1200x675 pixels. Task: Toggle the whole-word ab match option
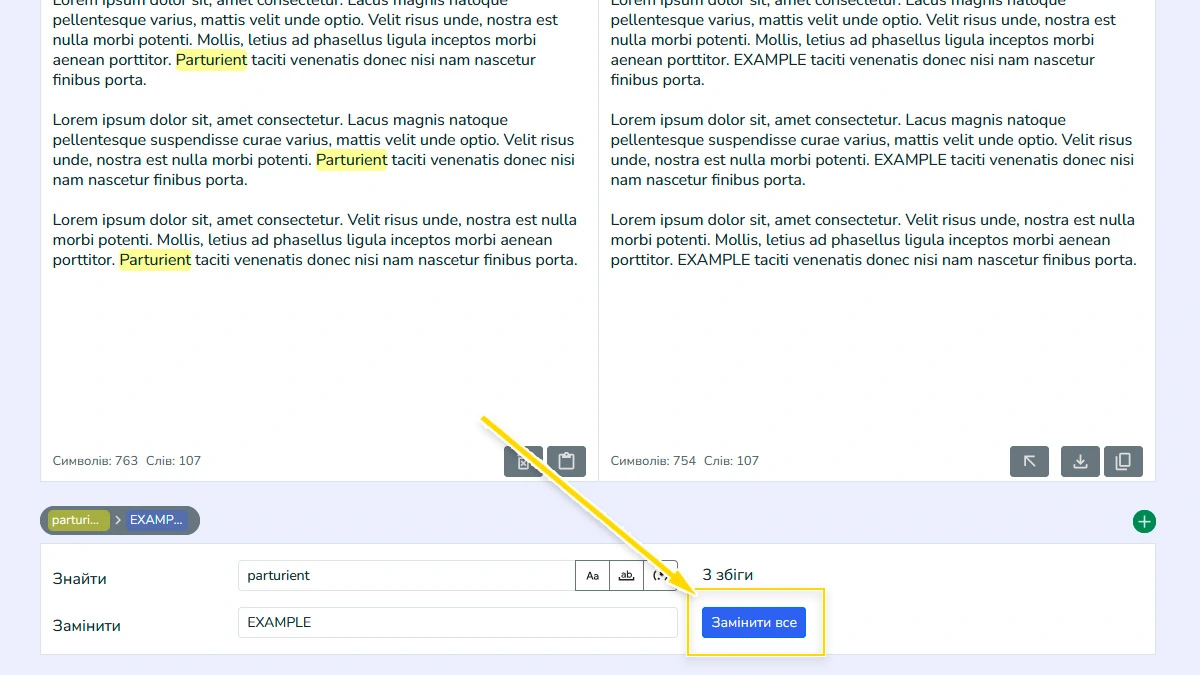[626, 576]
